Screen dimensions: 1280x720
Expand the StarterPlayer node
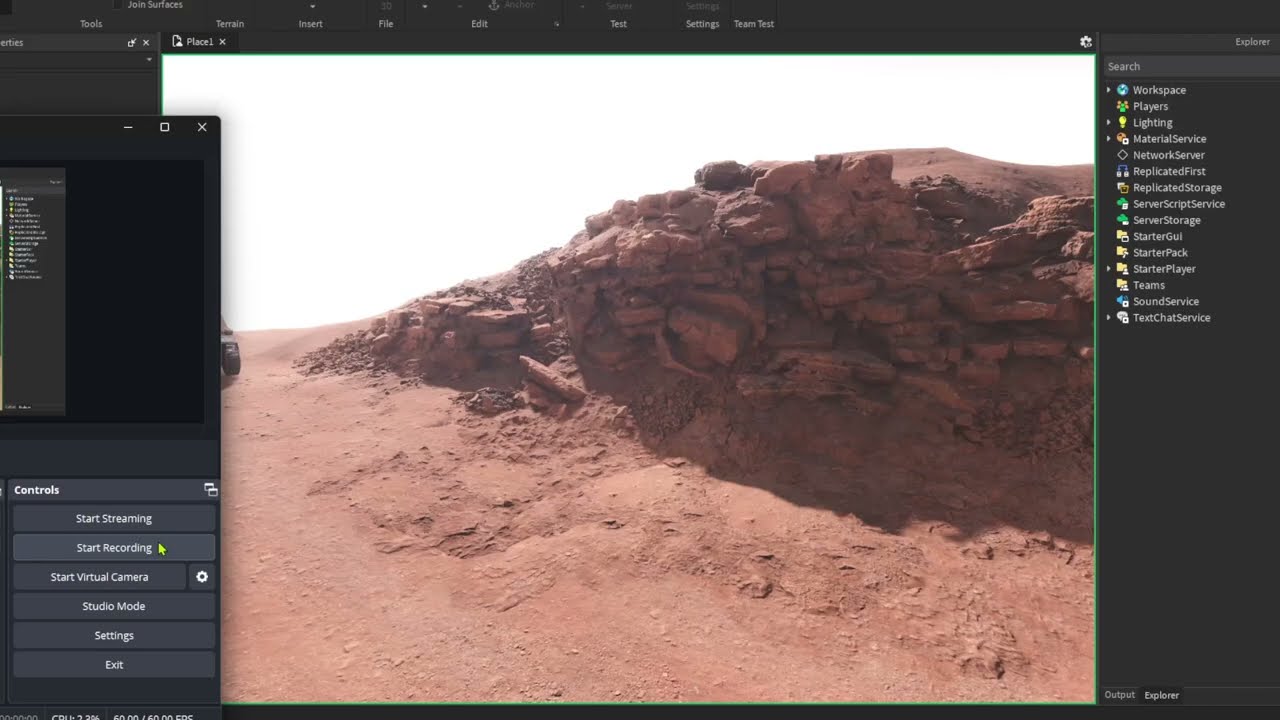pyautogui.click(x=1108, y=269)
